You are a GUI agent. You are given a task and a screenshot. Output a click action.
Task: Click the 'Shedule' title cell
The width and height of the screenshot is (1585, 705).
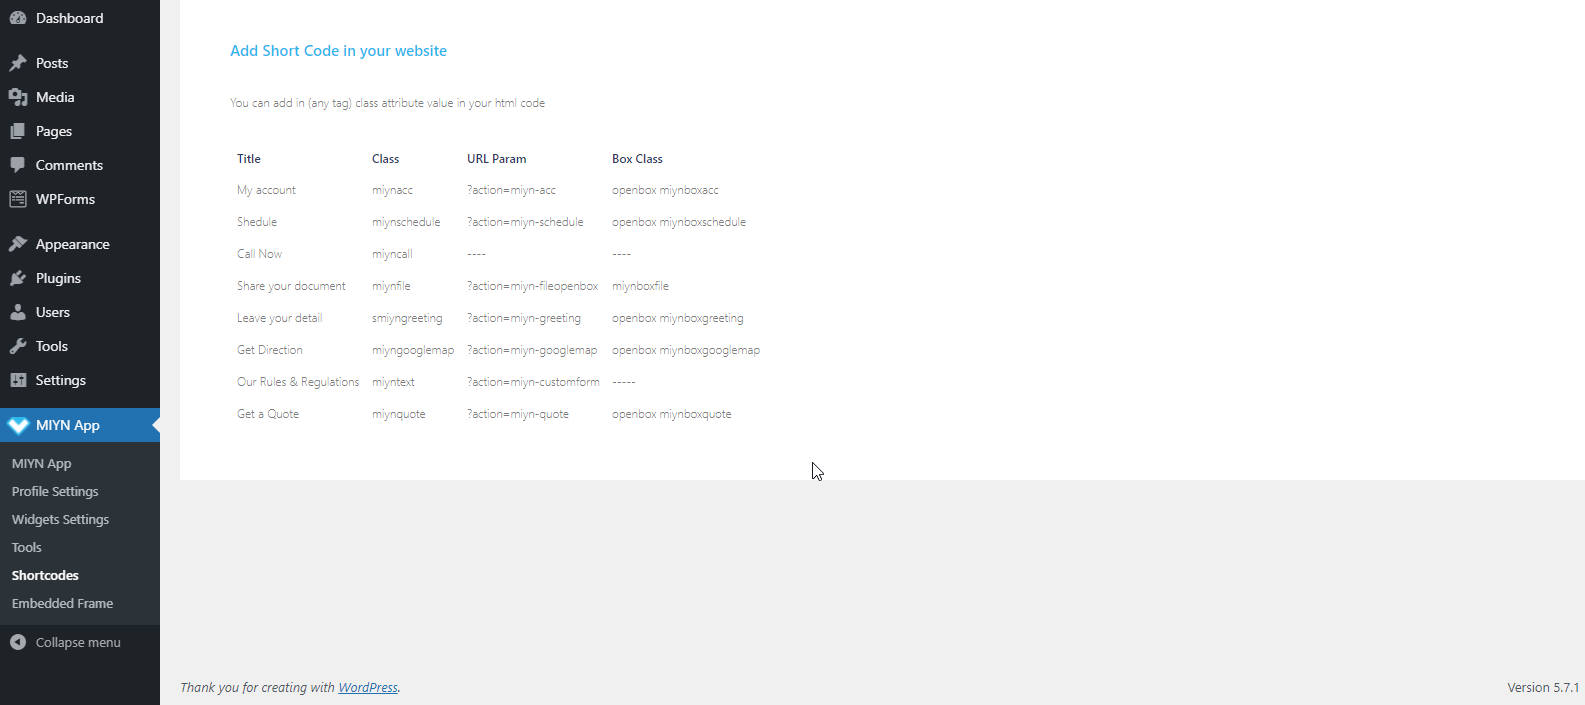(257, 222)
